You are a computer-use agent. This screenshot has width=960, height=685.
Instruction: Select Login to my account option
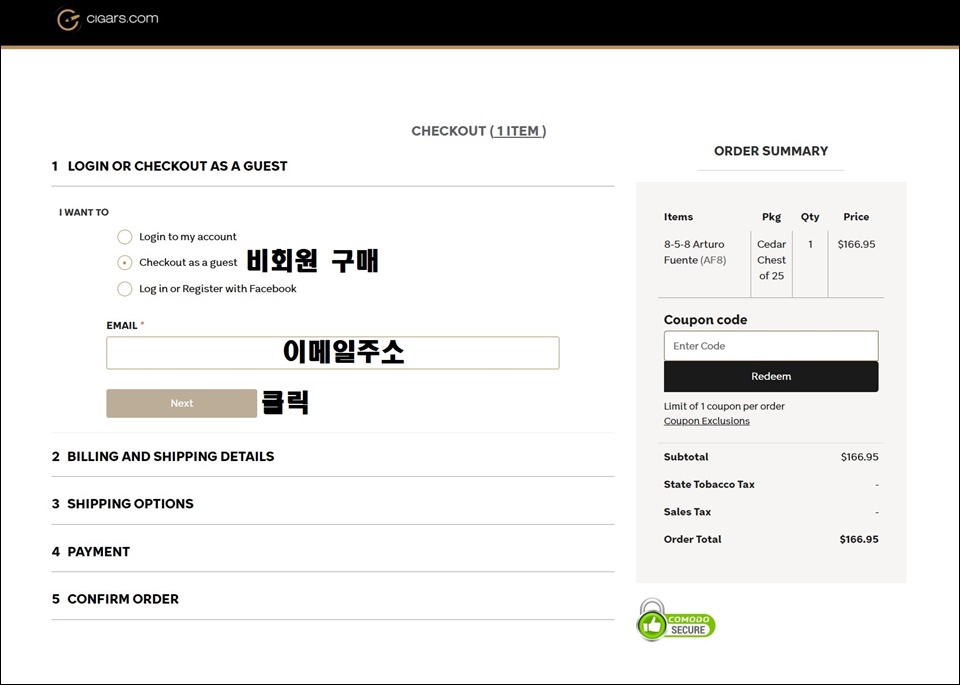click(x=125, y=237)
